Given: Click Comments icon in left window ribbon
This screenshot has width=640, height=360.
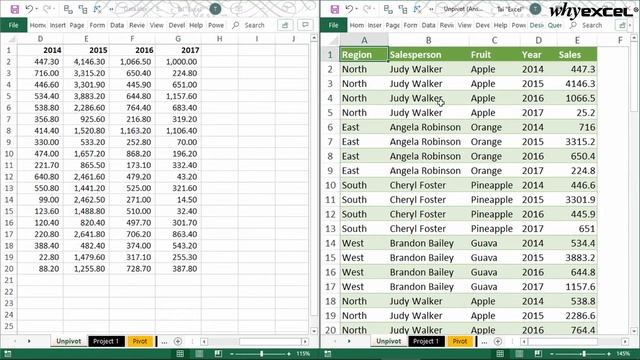Looking at the screenshot, I should 305,25.
